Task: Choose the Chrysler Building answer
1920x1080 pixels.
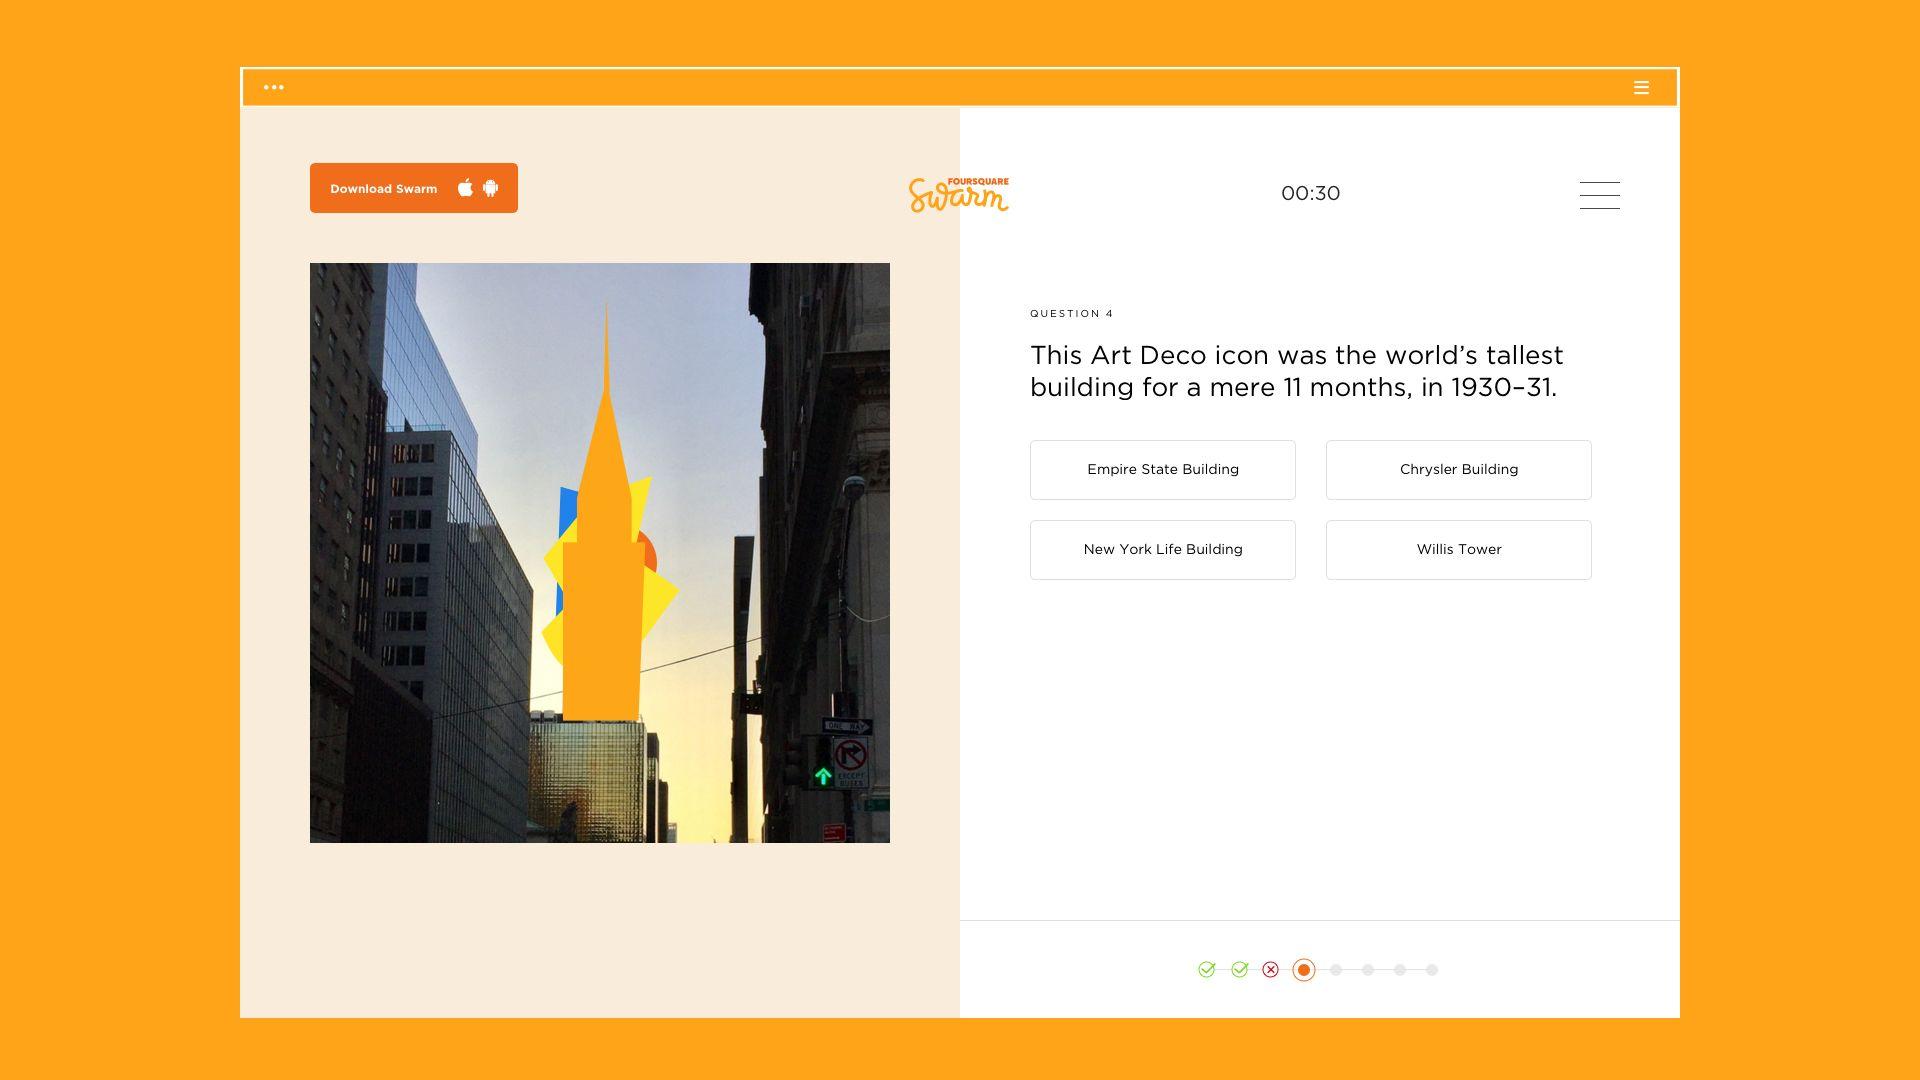Action: [x=1458, y=470]
